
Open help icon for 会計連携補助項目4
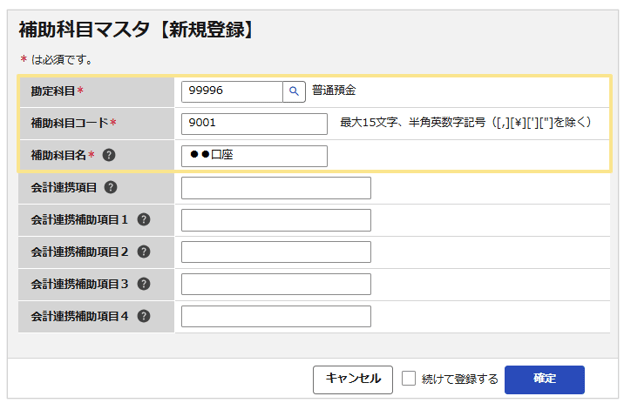click(144, 316)
